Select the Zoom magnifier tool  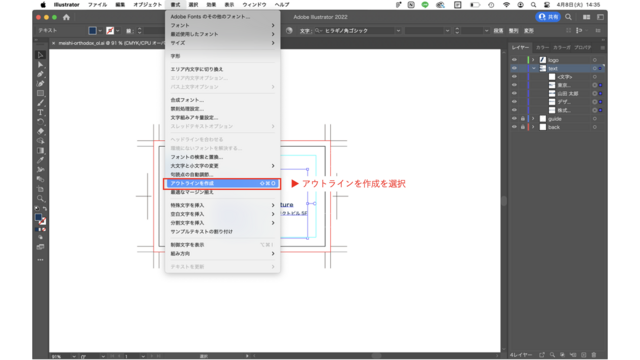(40, 198)
